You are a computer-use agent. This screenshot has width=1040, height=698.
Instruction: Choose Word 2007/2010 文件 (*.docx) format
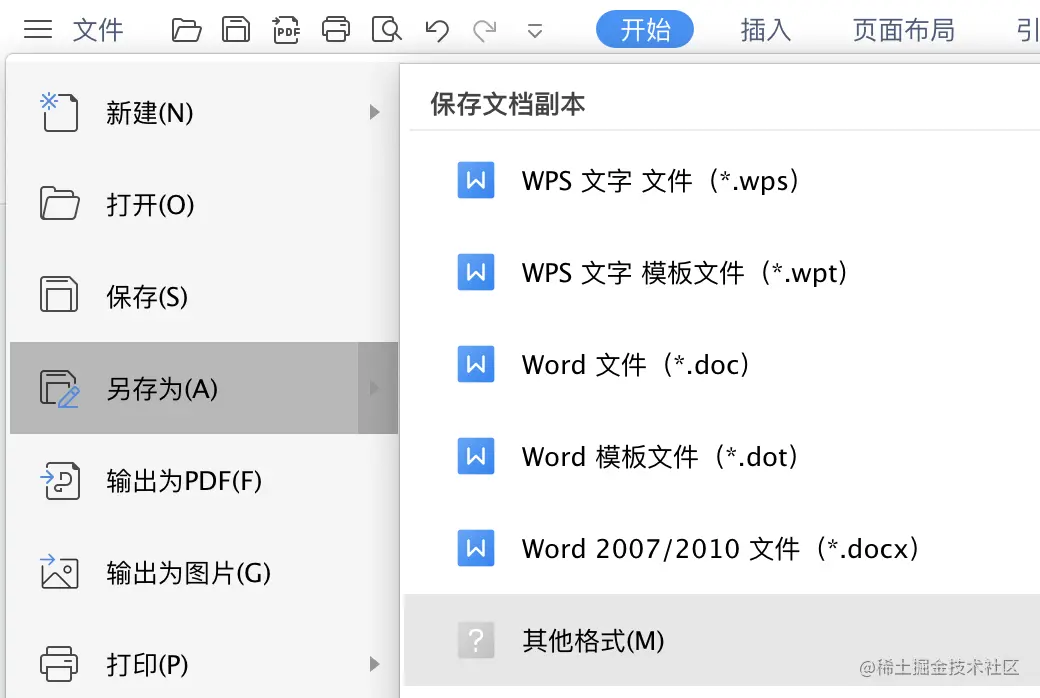(722, 549)
